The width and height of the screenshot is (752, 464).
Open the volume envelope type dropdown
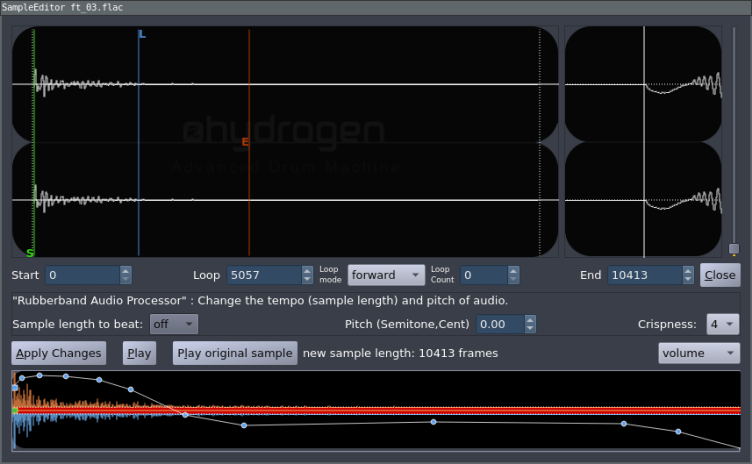[698, 353]
